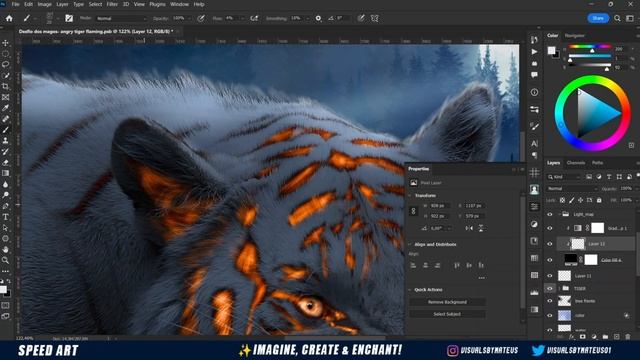Open layer filter Kind dropdown

pos(564,177)
